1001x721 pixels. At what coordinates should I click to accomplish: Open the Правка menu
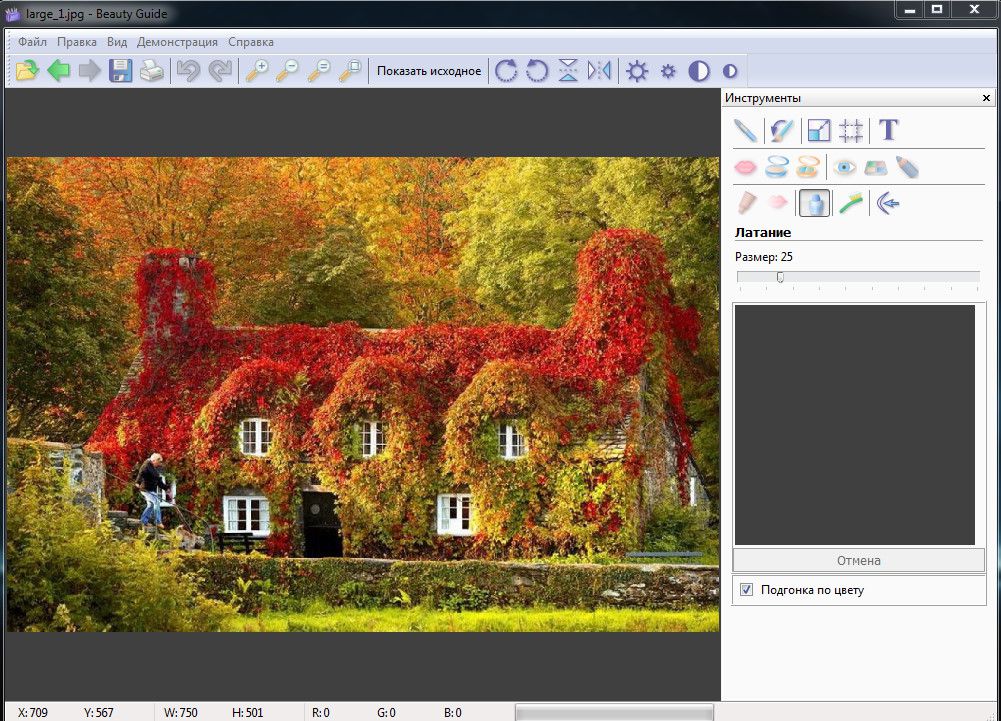(77, 42)
